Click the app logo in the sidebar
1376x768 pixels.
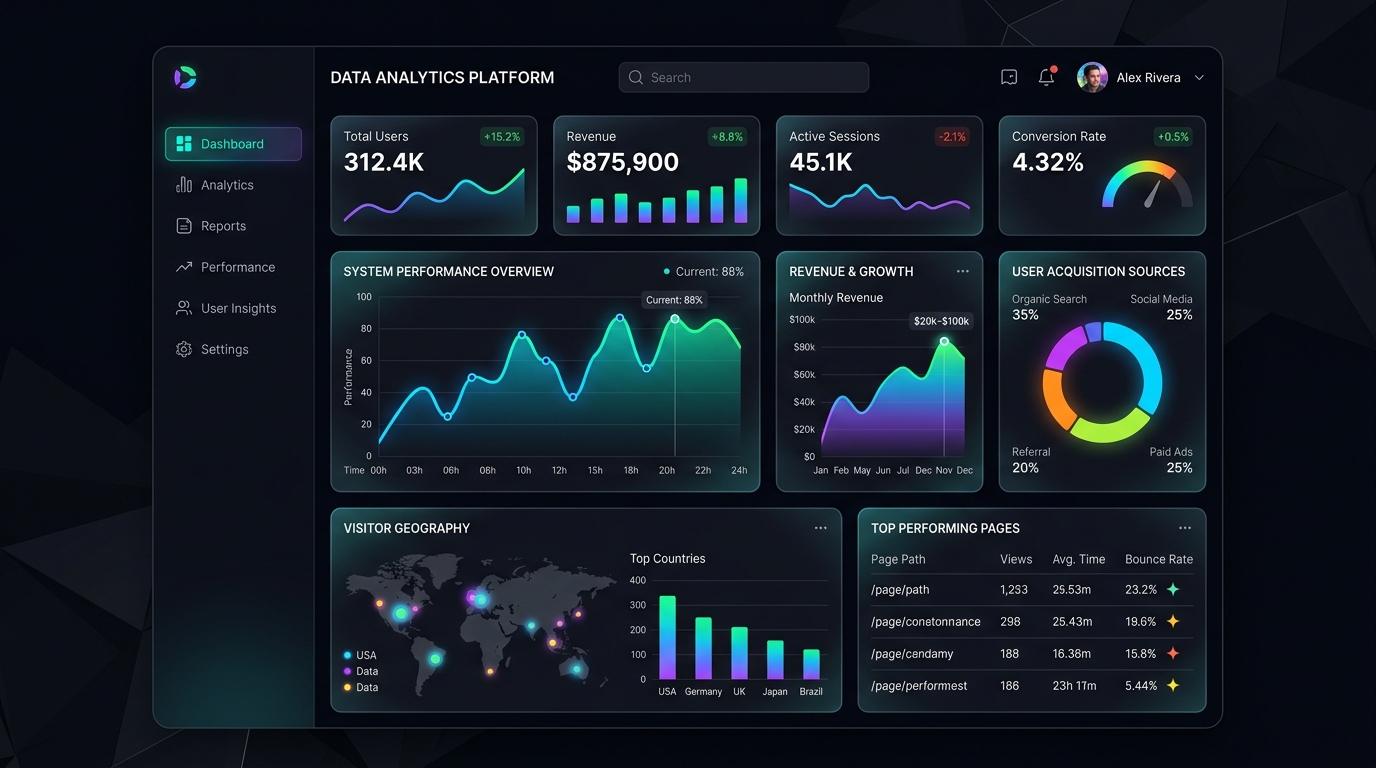point(185,77)
